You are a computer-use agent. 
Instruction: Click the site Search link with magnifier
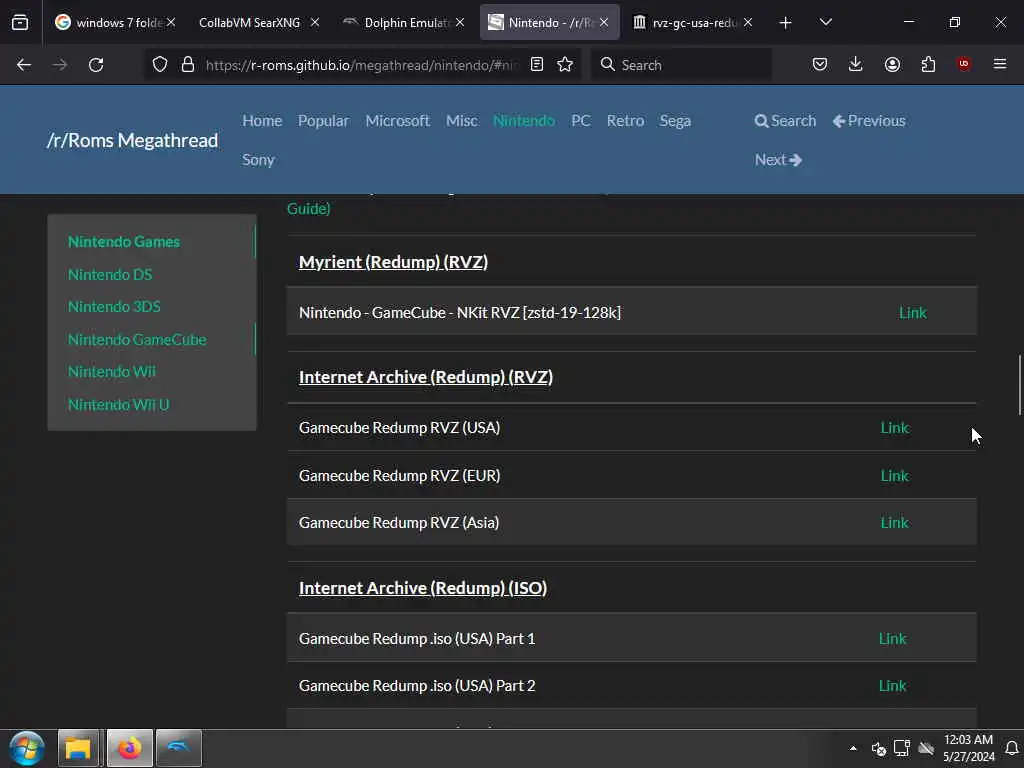pyautogui.click(x=785, y=121)
